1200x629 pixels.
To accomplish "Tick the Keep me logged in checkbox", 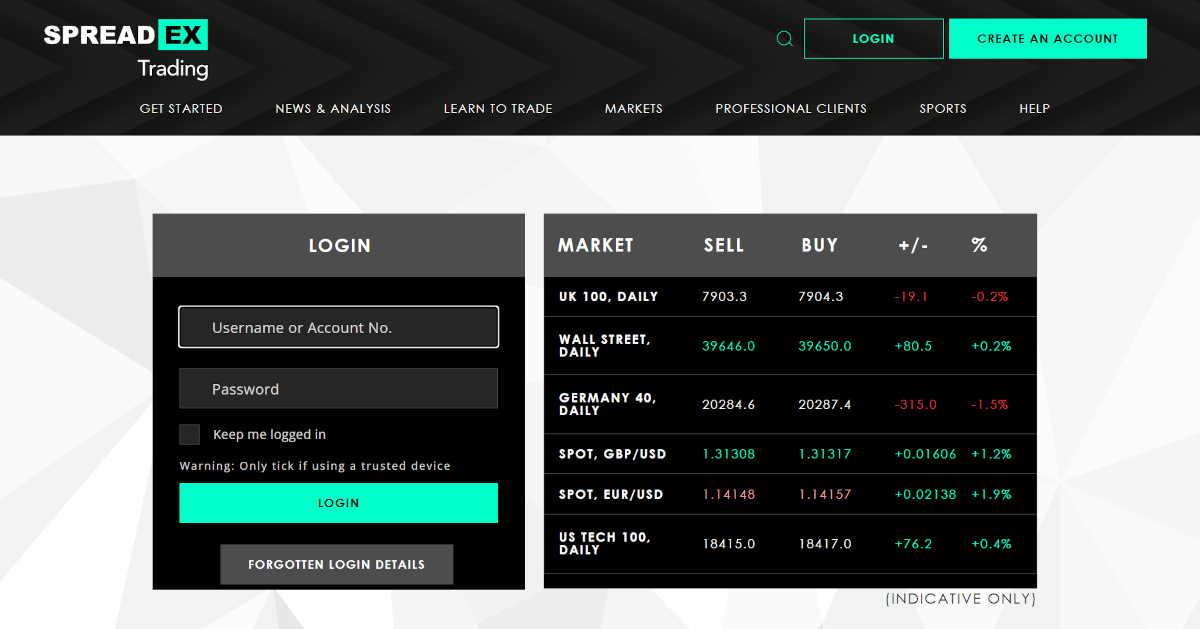I will coord(189,434).
